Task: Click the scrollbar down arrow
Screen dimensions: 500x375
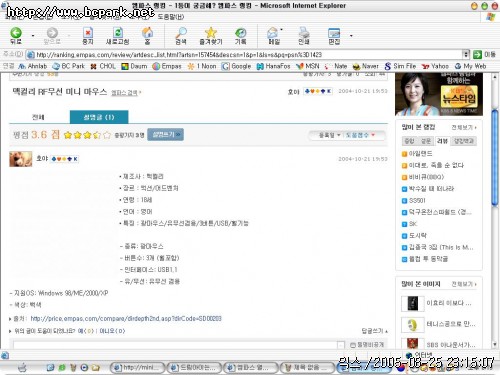Action: (495, 344)
